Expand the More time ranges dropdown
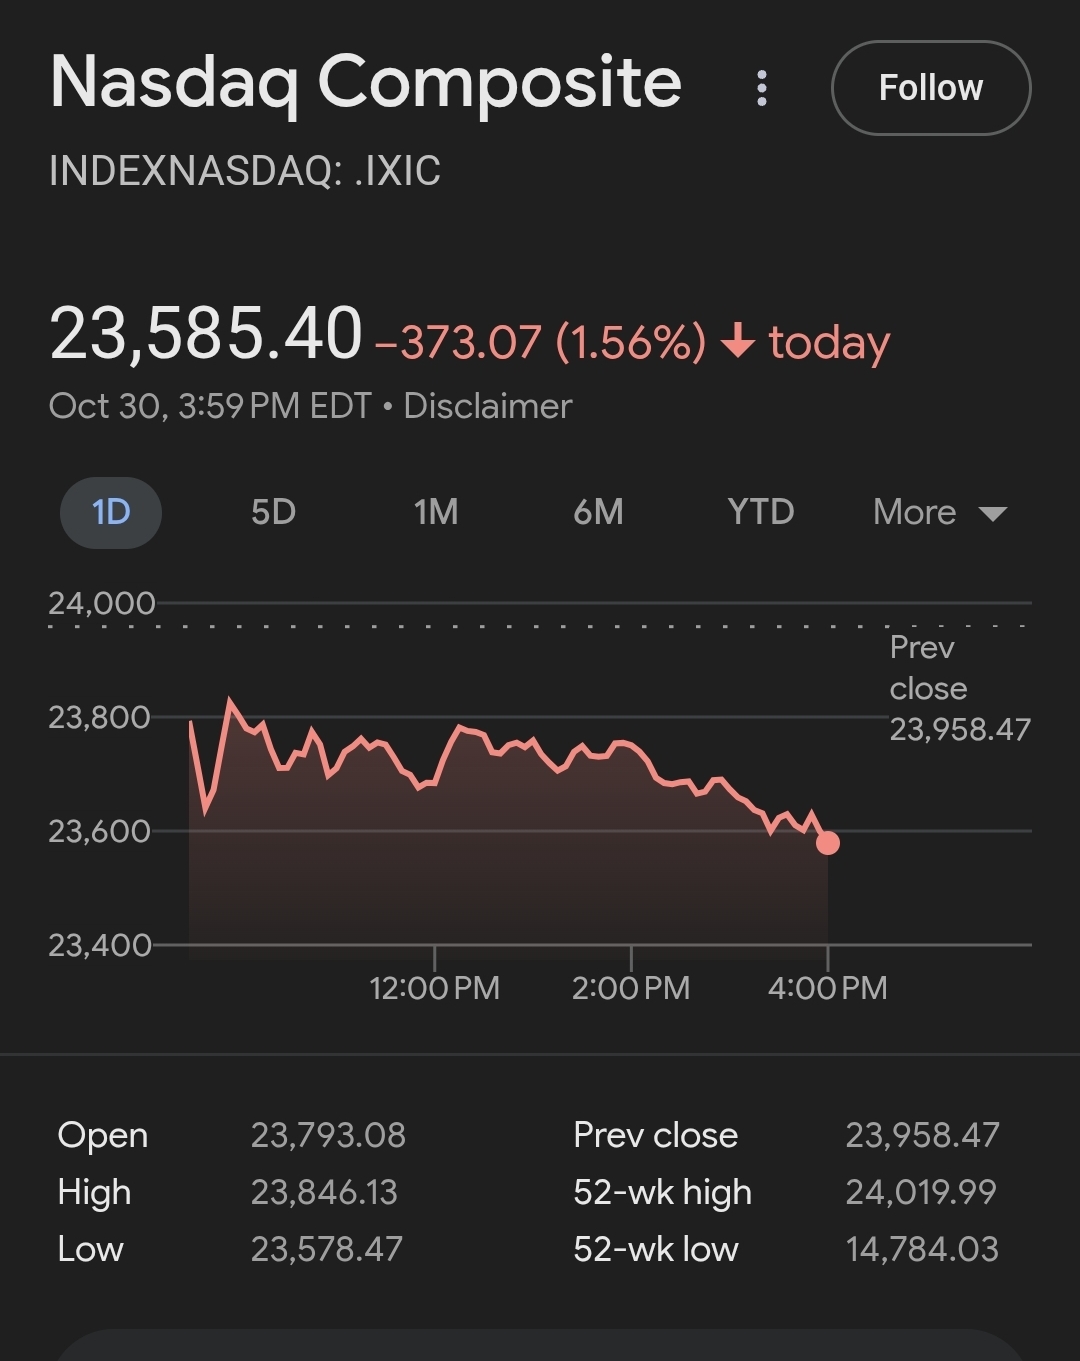 [x=915, y=512]
